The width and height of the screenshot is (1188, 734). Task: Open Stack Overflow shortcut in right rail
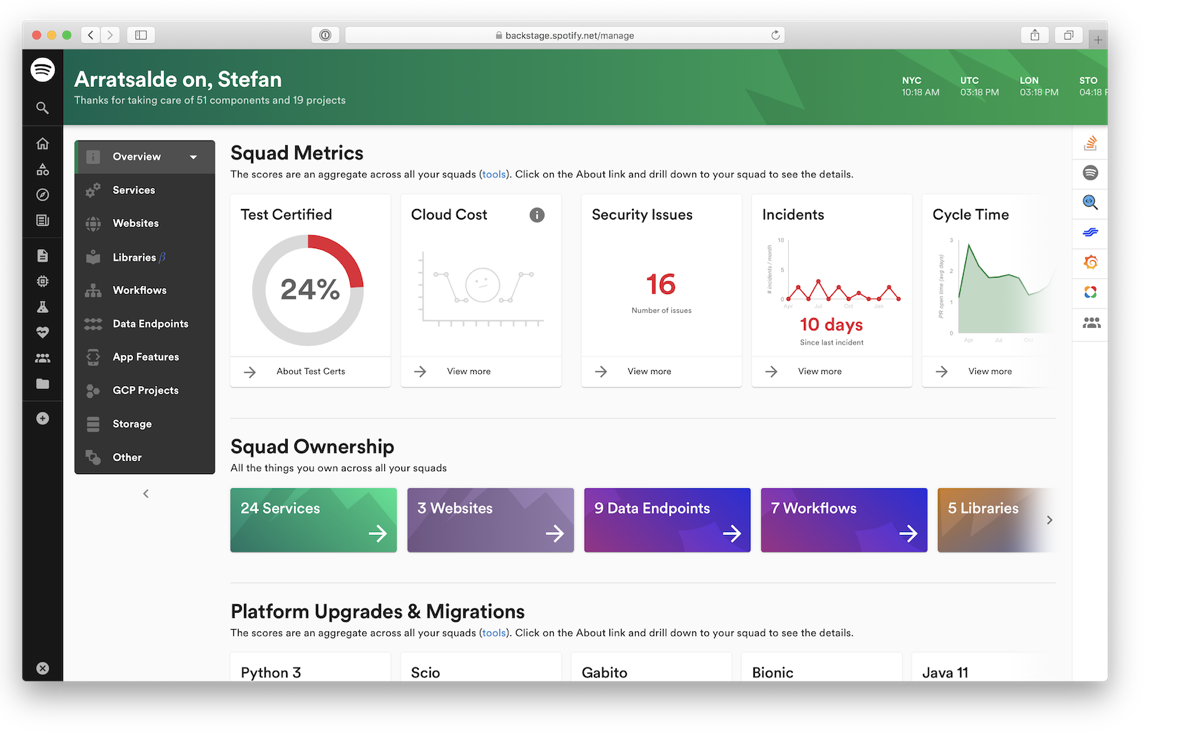pyautogui.click(x=1090, y=143)
